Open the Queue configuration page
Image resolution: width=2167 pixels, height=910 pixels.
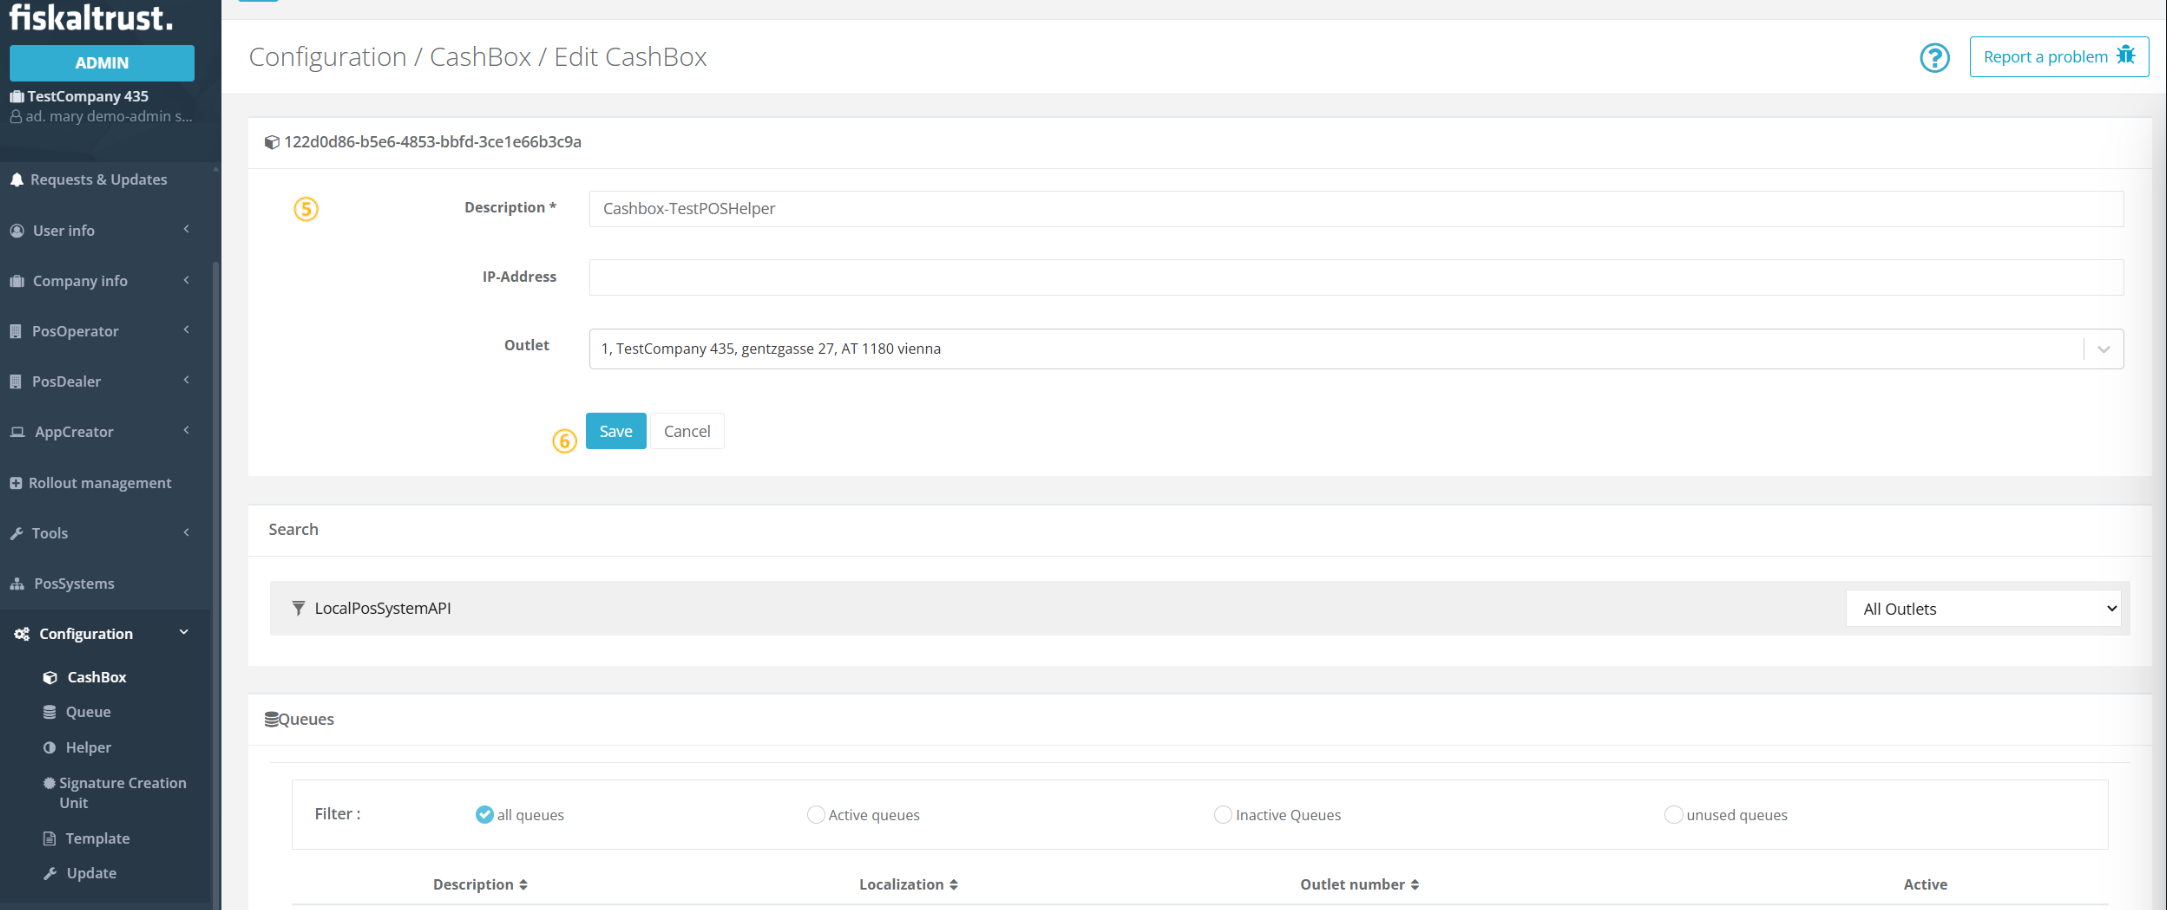88,712
